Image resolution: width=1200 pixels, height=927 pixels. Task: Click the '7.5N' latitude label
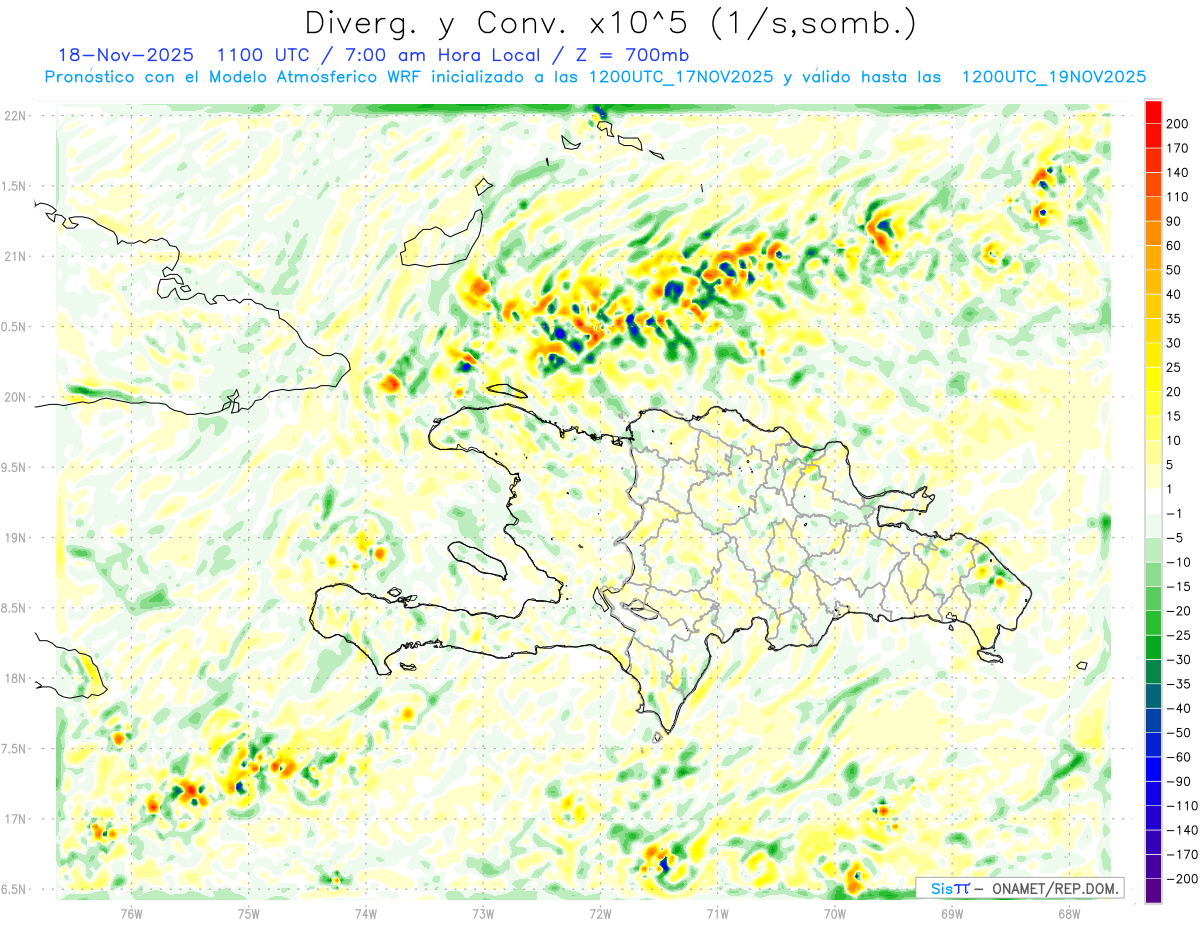pyautogui.click(x=14, y=750)
